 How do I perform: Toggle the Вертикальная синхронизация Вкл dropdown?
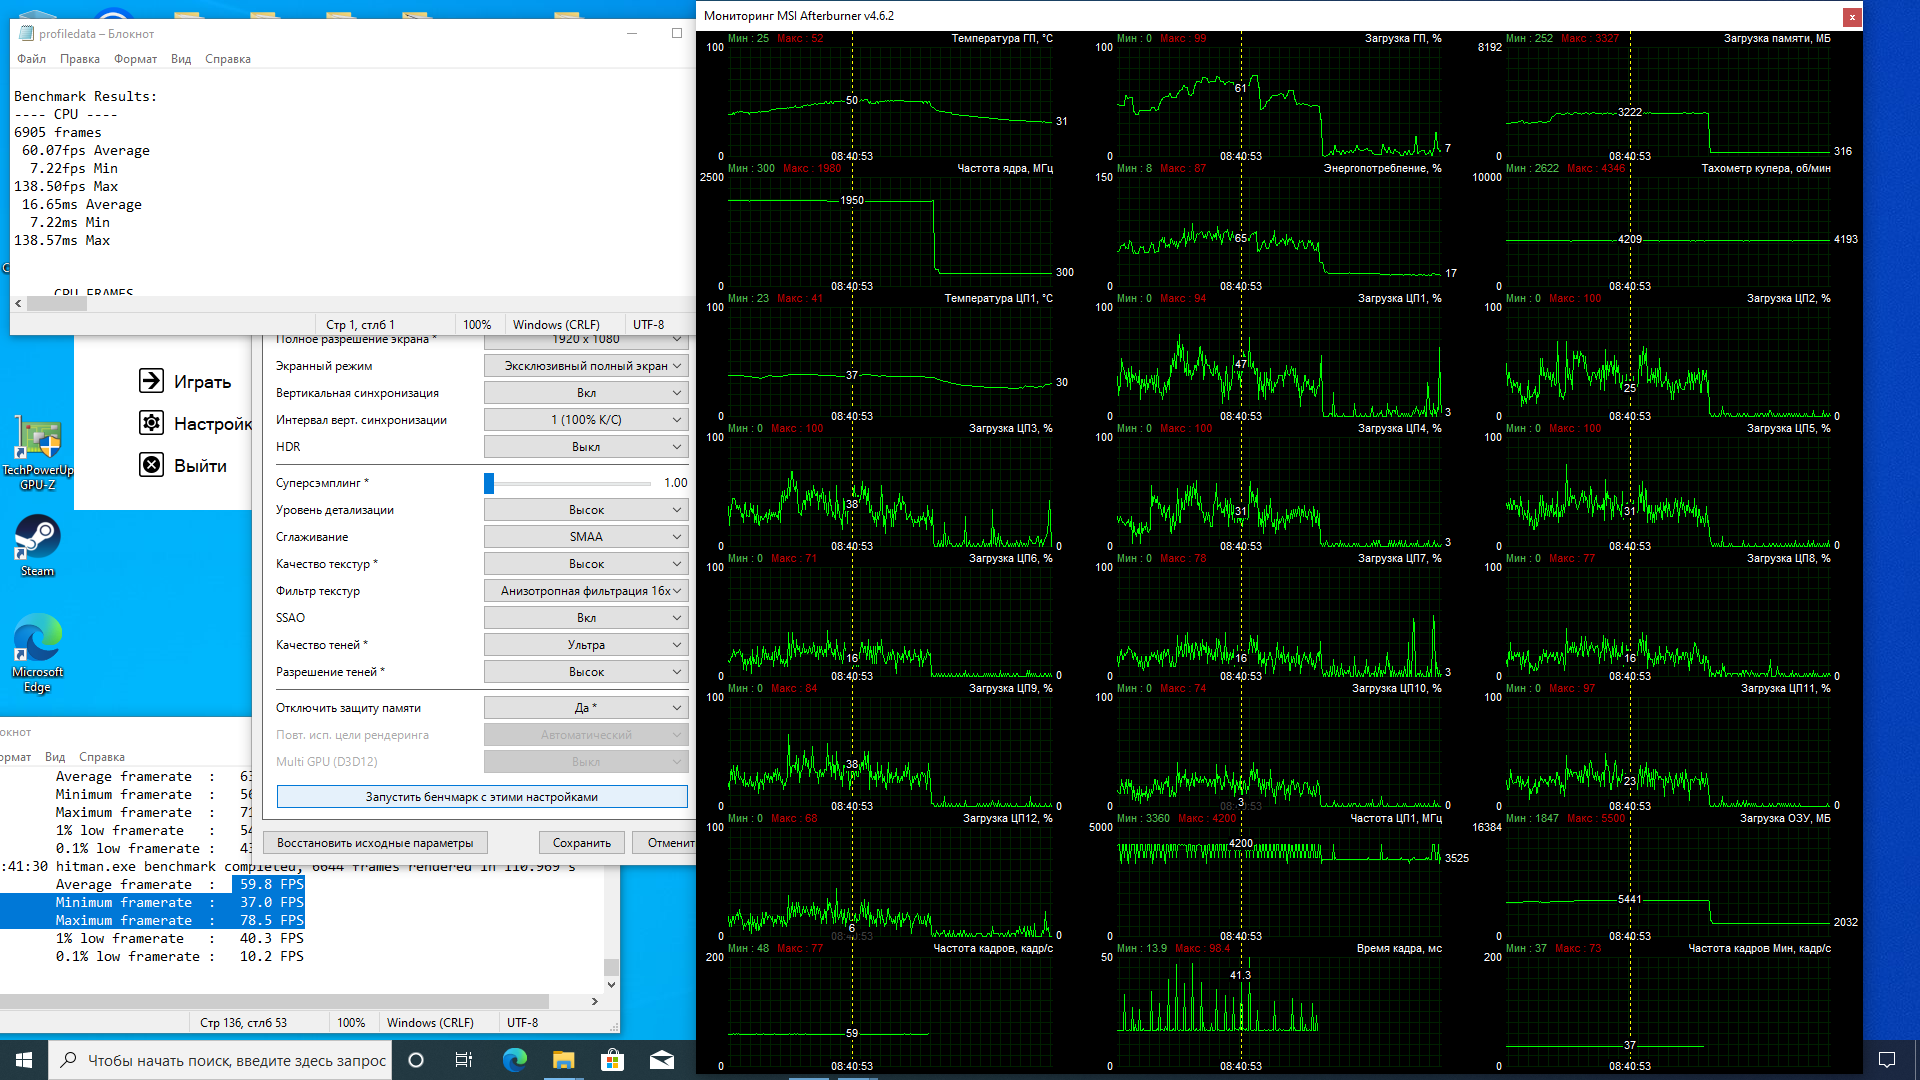(586, 393)
